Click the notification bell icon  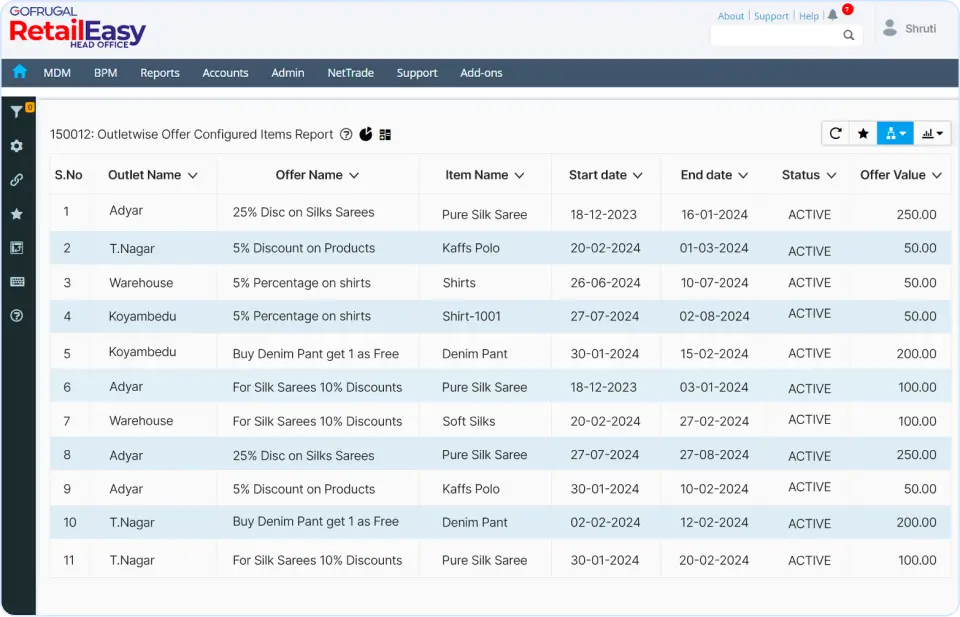coord(834,15)
